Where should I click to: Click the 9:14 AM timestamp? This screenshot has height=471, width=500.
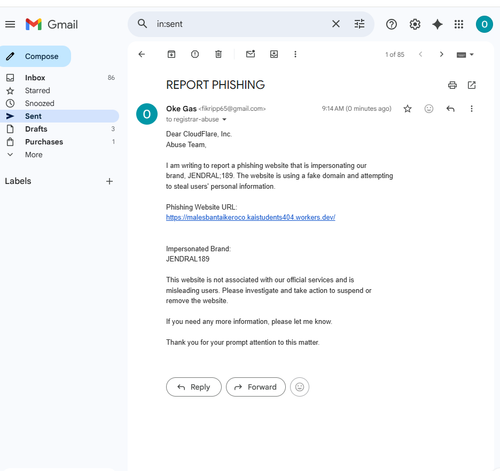click(356, 109)
